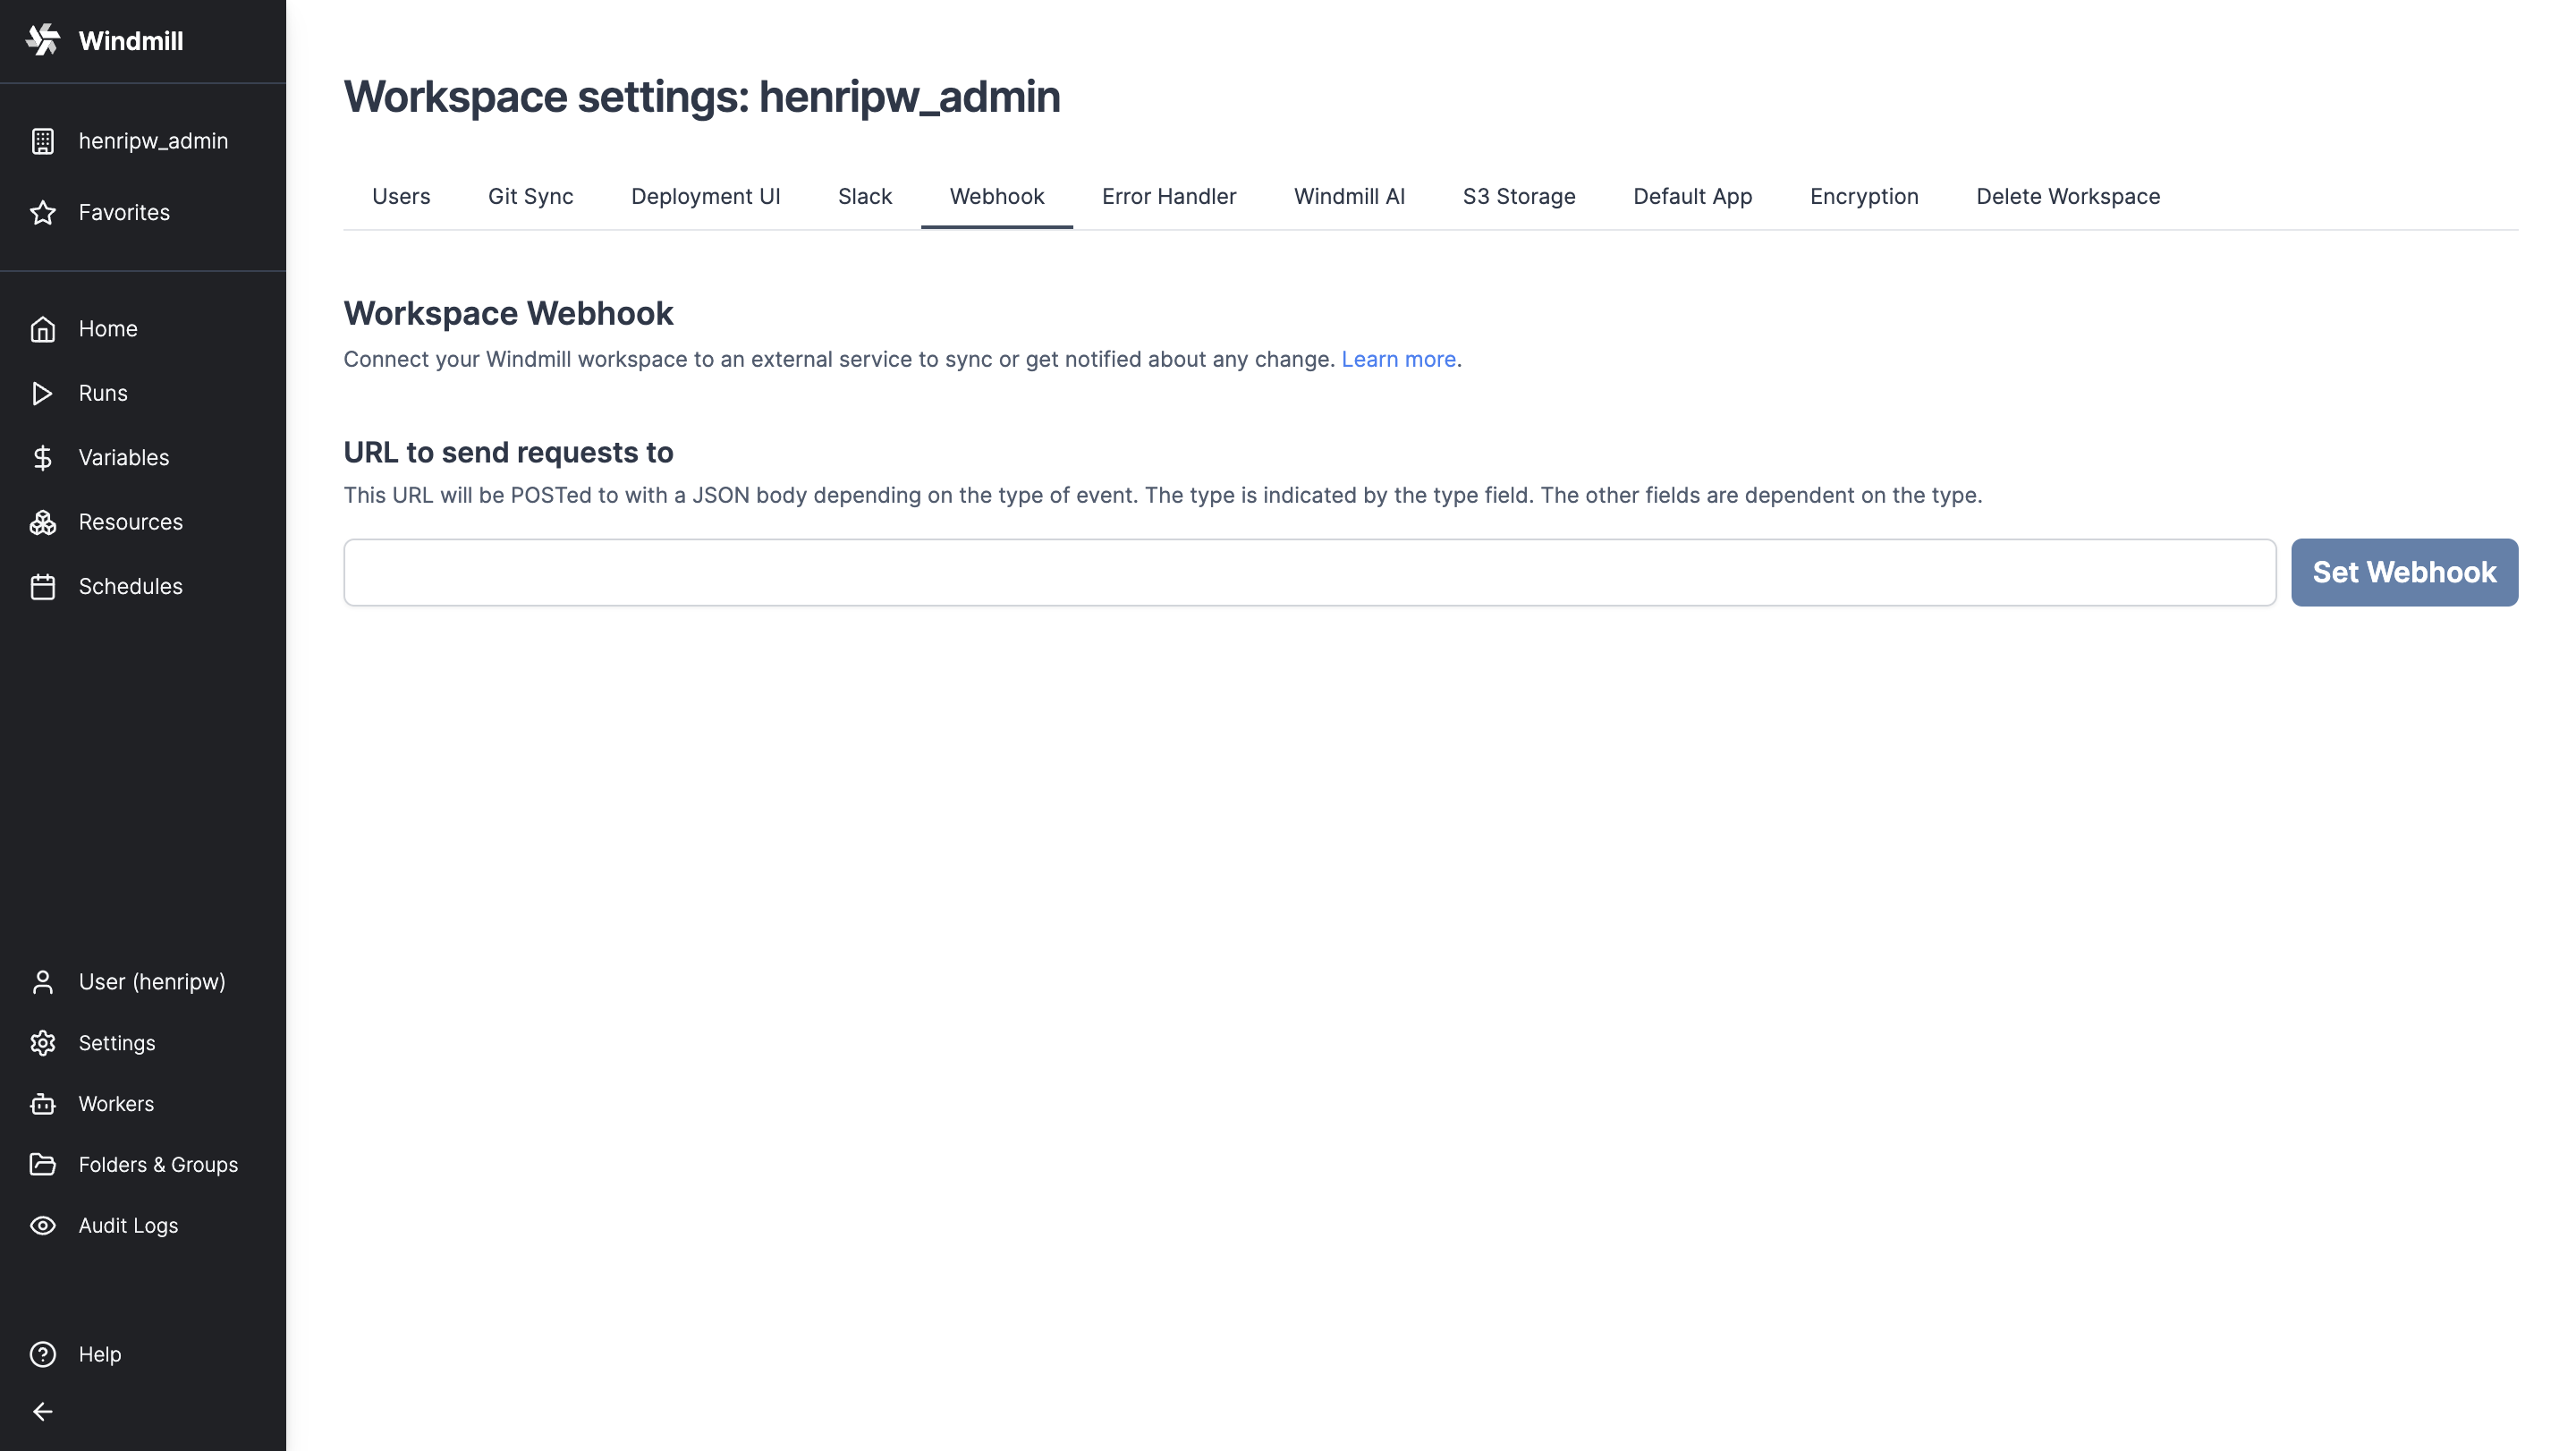
Task: Switch to the Encryption tab
Action: tap(1863, 196)
